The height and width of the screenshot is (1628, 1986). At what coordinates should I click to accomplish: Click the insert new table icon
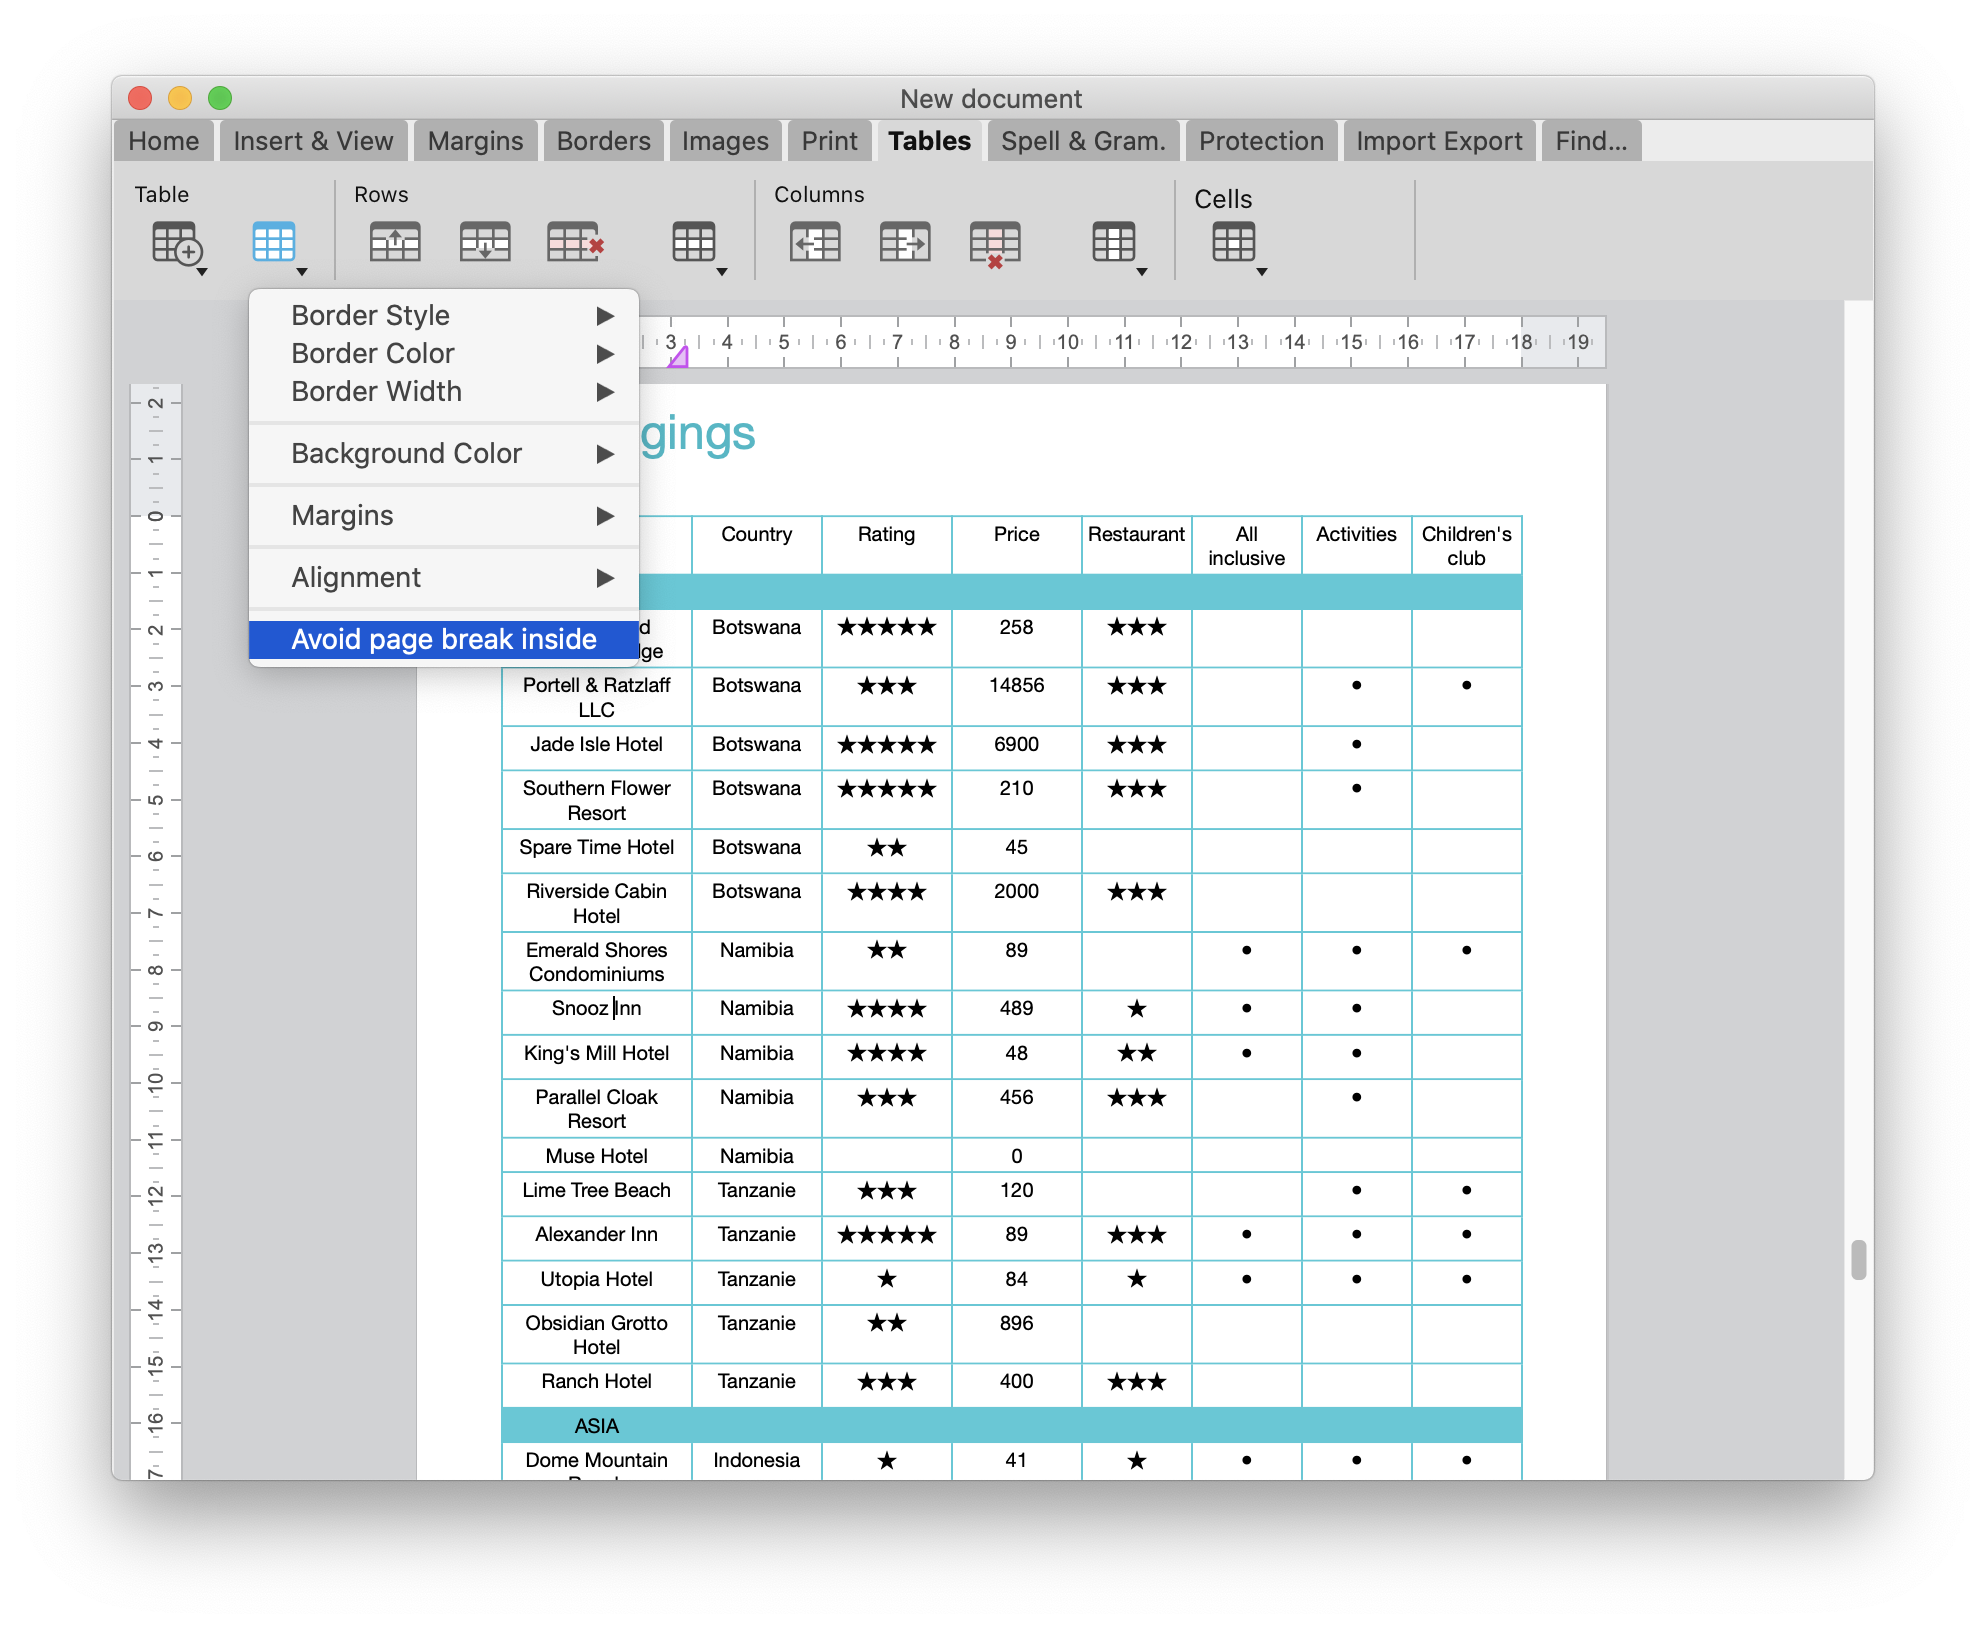(x=177, y=243)
